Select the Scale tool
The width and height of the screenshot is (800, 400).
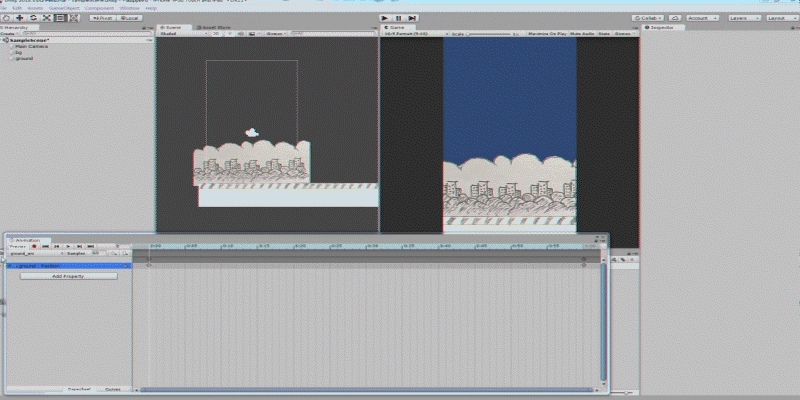coord(46,18)
